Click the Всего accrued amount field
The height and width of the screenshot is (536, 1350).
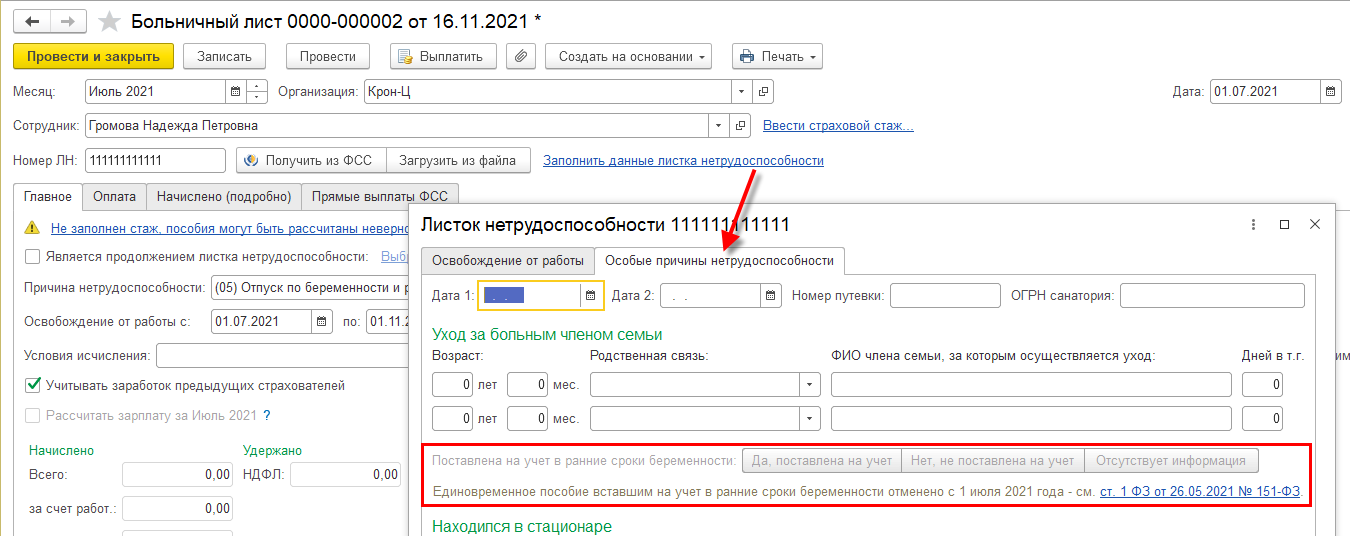click(x=178, y=475)
